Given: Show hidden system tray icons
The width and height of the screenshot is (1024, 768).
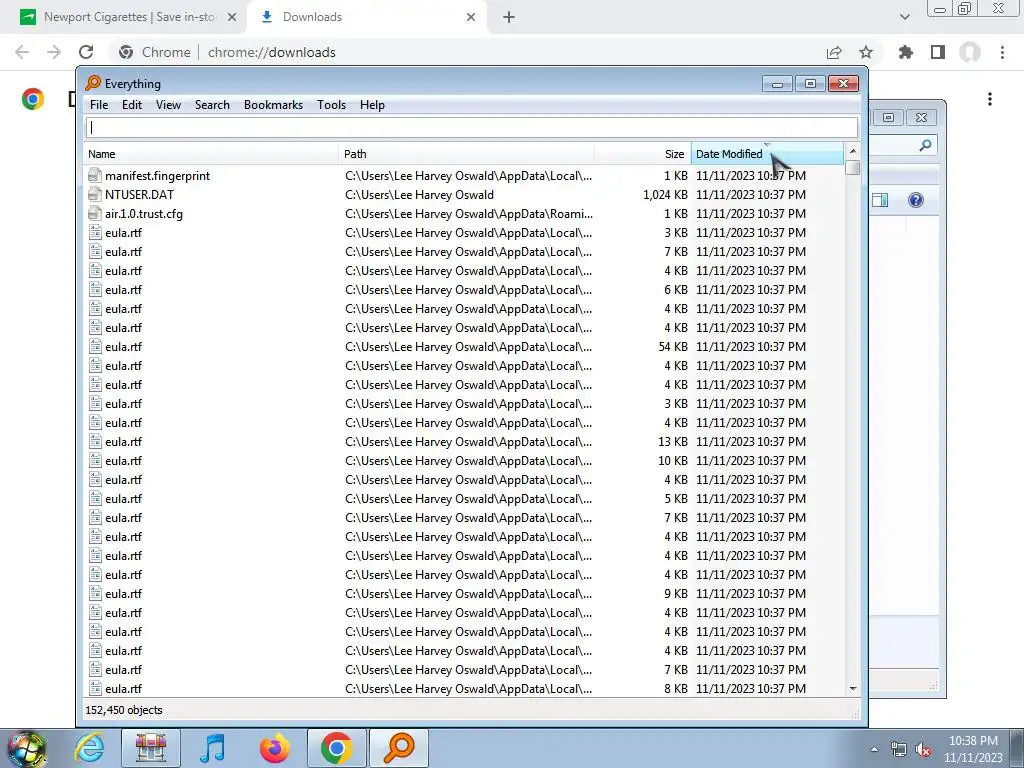Looking at the screenshot, I should 874,749.
